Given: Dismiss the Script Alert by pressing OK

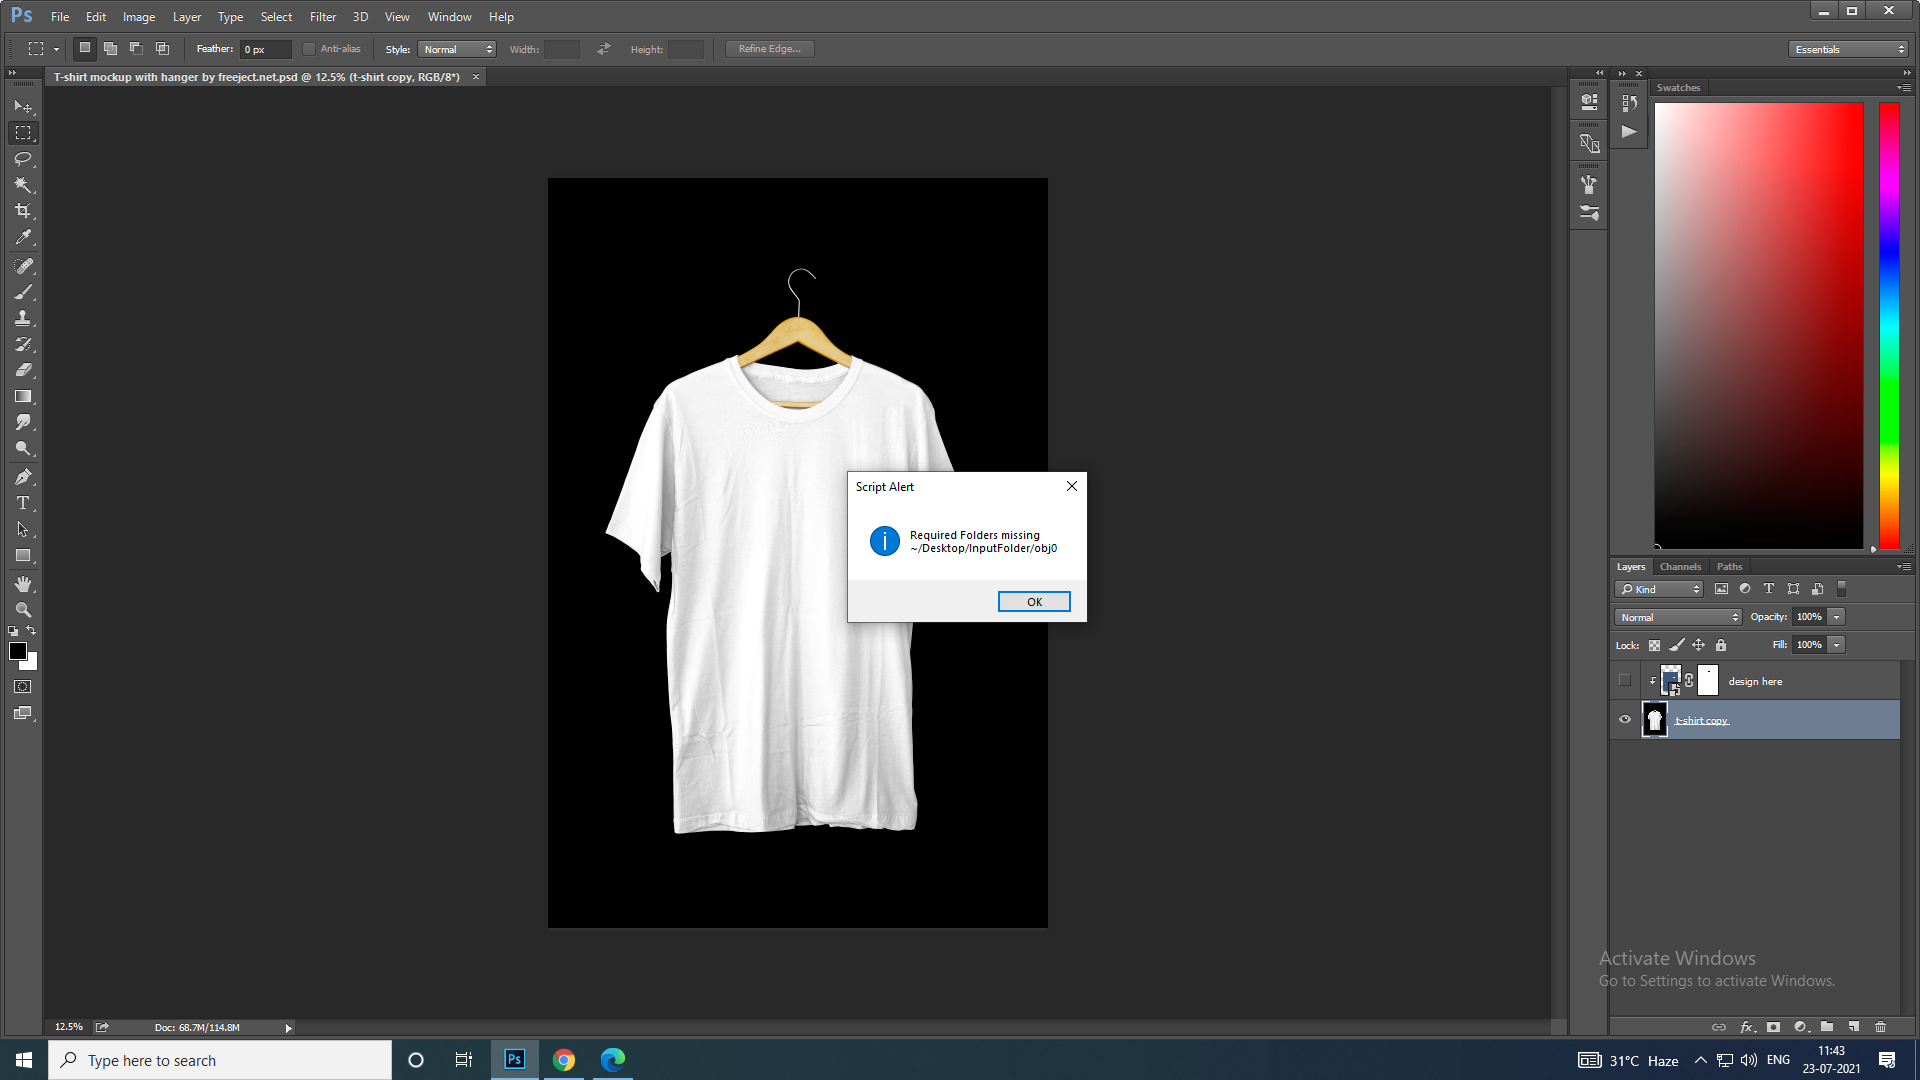Looking at the screenshot, I should (x=1033, y=601).
